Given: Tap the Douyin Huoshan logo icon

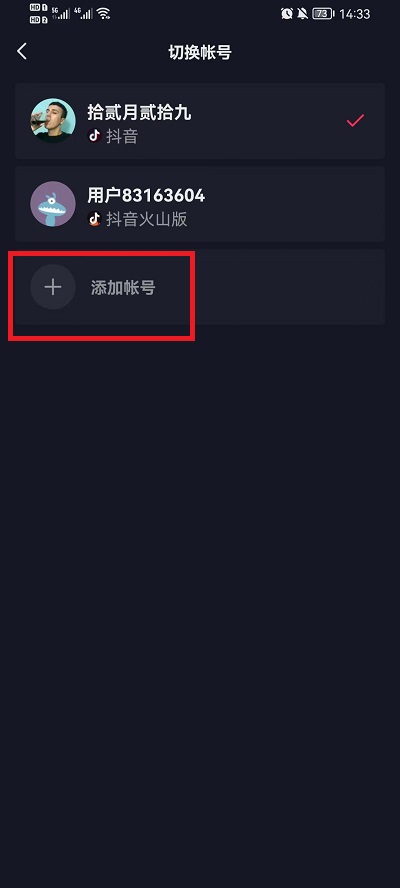Looking at the screenshot, I should [x=95, y=219].
